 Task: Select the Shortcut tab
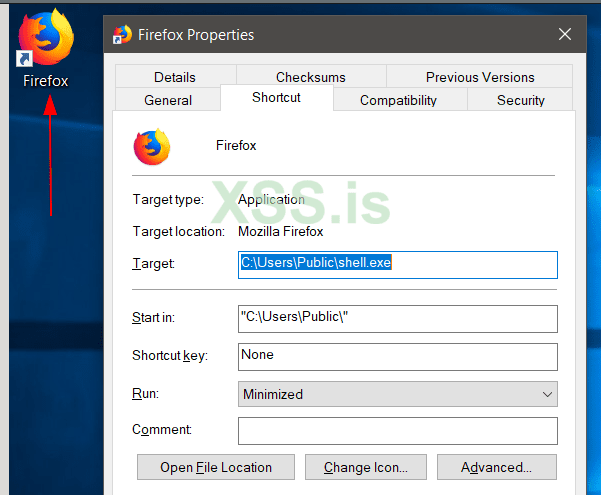tap(276, 98)
